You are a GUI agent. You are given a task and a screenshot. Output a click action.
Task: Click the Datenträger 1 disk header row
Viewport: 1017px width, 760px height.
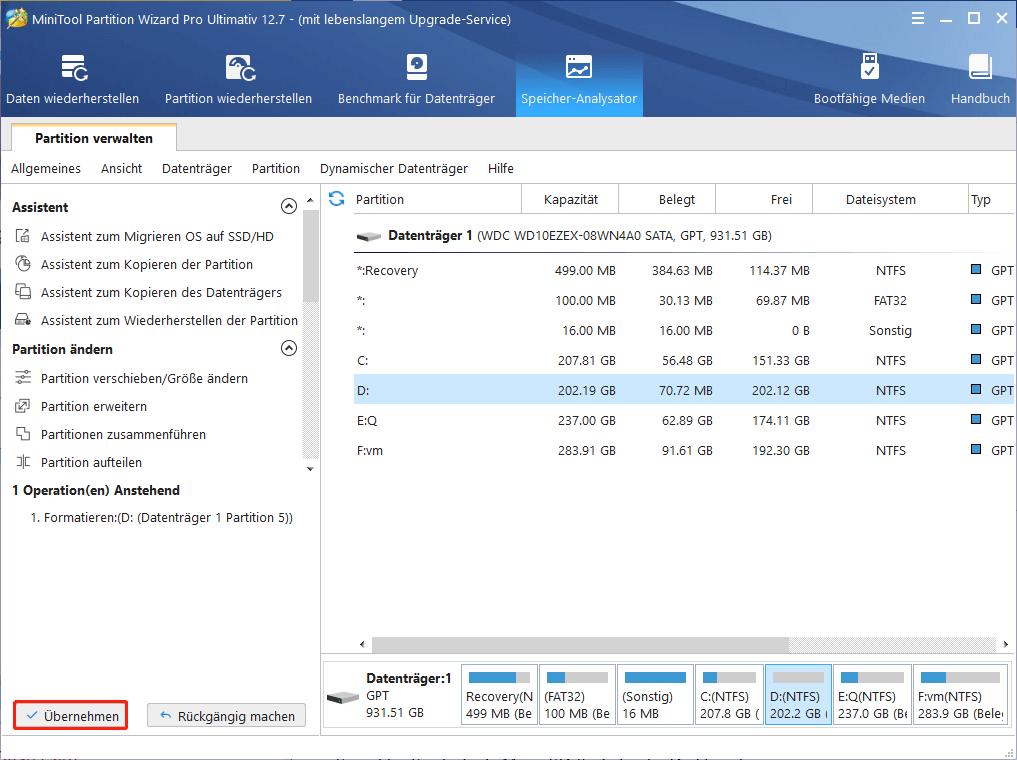coord(684,235)
